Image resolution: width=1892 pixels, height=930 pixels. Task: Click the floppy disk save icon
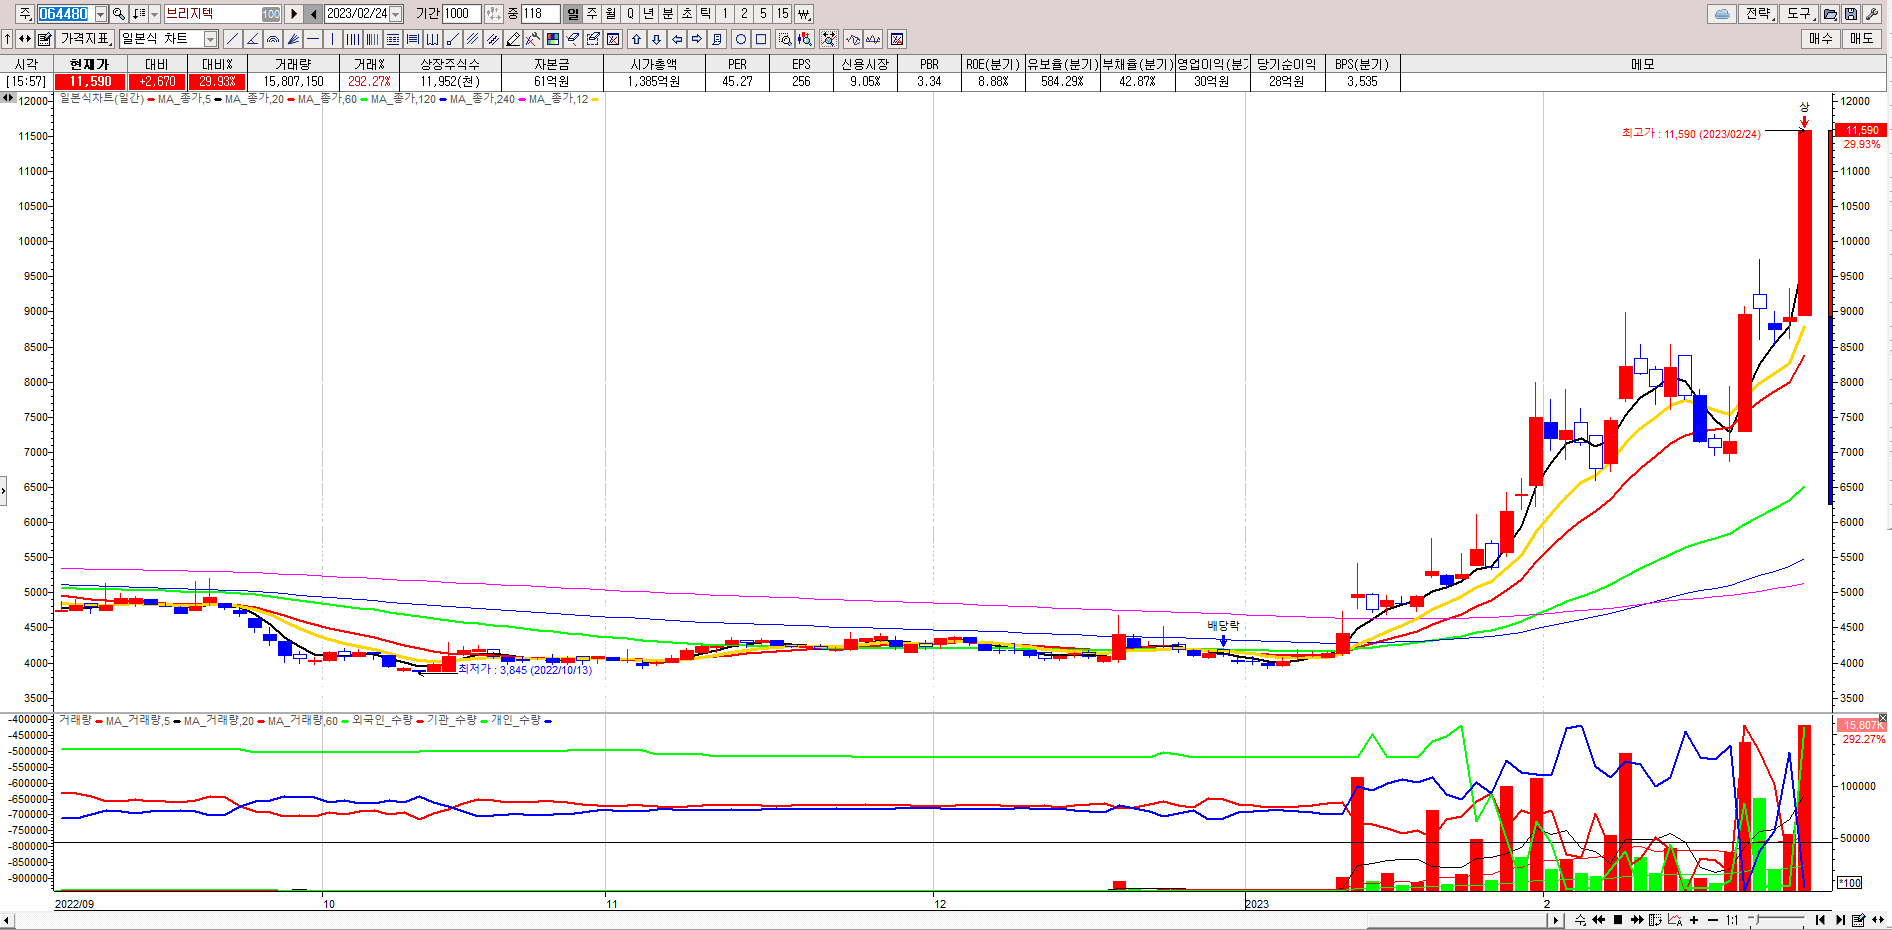[1851, 14]
